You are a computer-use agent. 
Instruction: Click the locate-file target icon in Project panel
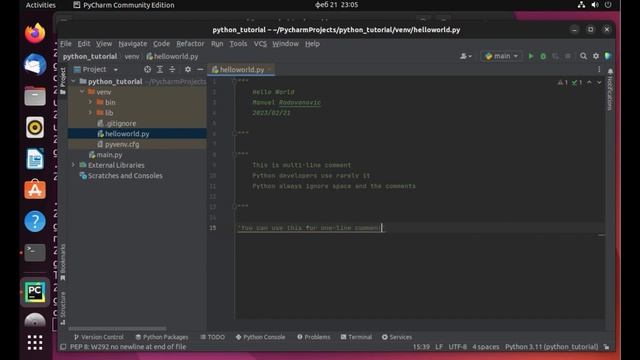147,70
